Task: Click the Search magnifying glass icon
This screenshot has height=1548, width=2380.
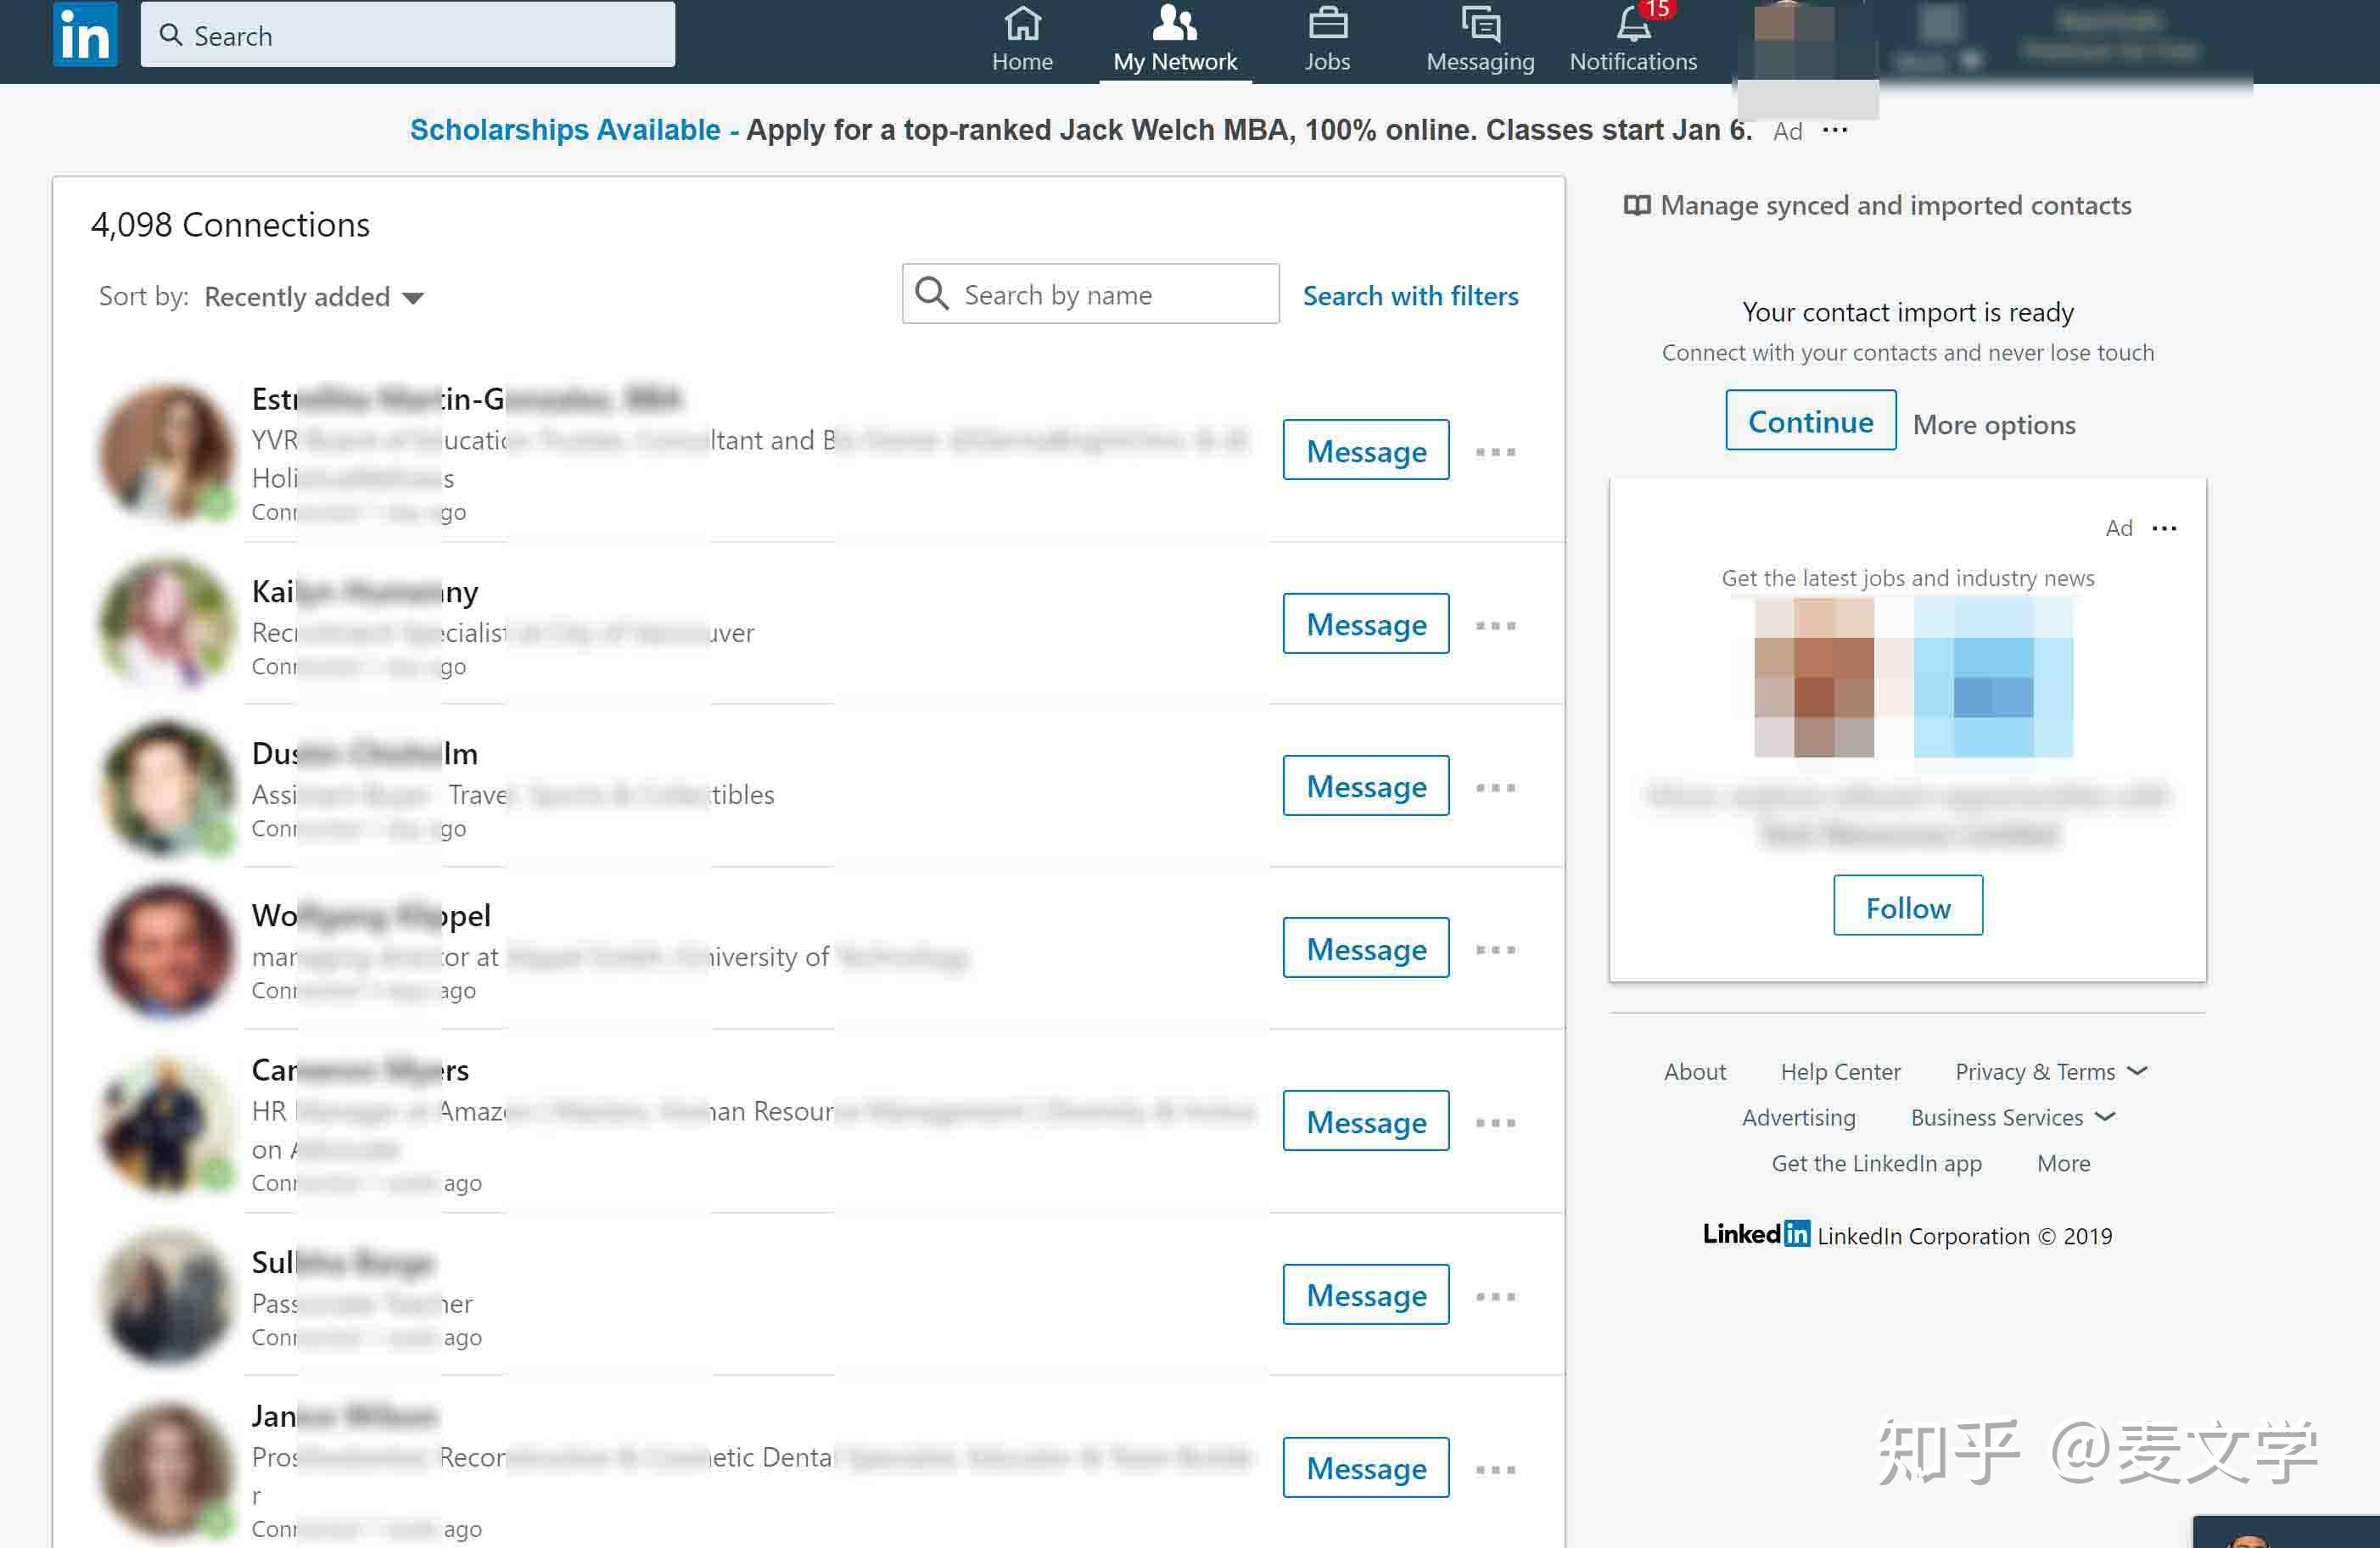Action: pyautogui.click(x=168, y=35)
